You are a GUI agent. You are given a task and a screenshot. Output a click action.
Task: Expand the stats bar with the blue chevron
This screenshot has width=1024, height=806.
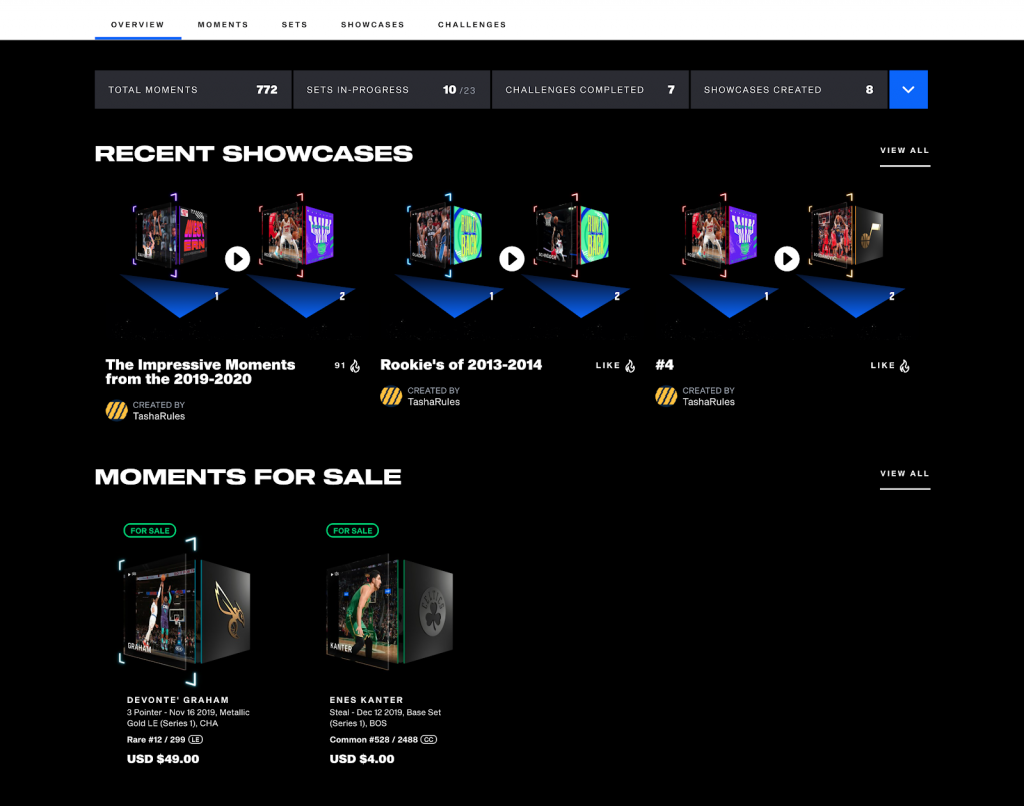[908, 89]
